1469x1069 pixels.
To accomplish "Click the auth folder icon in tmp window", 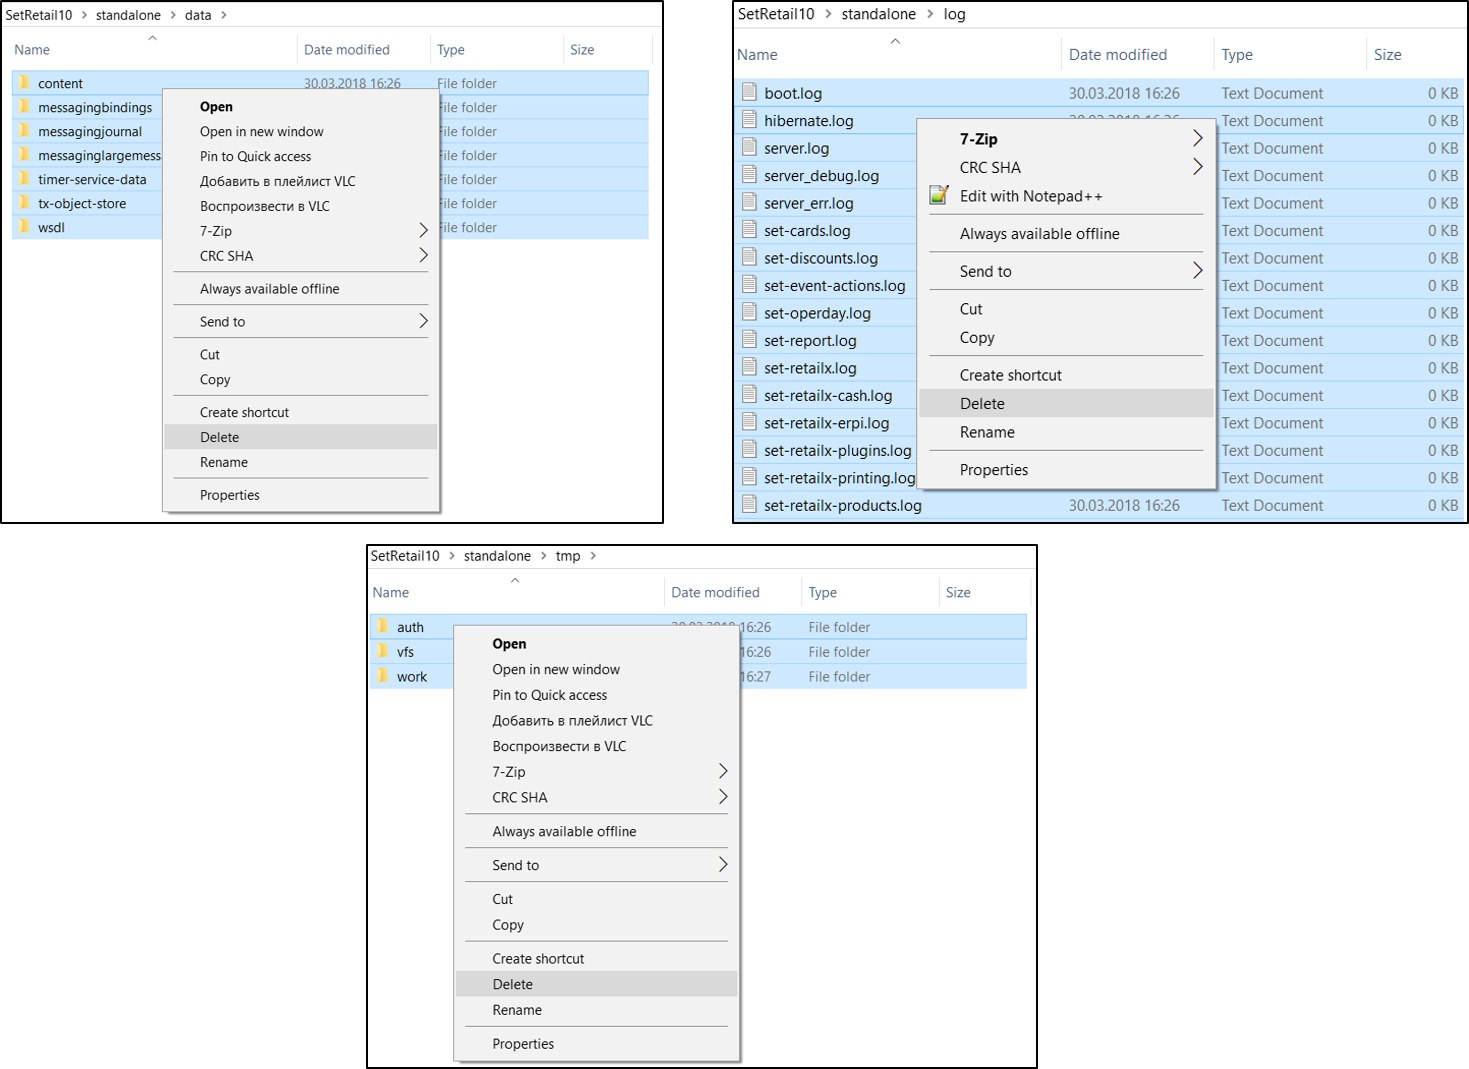I will click(382, 626).
